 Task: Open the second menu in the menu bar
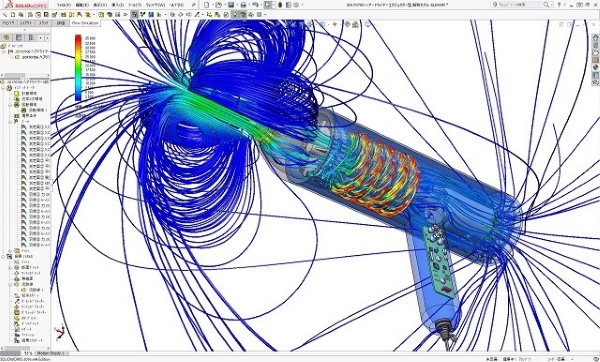tap(82, 5)
